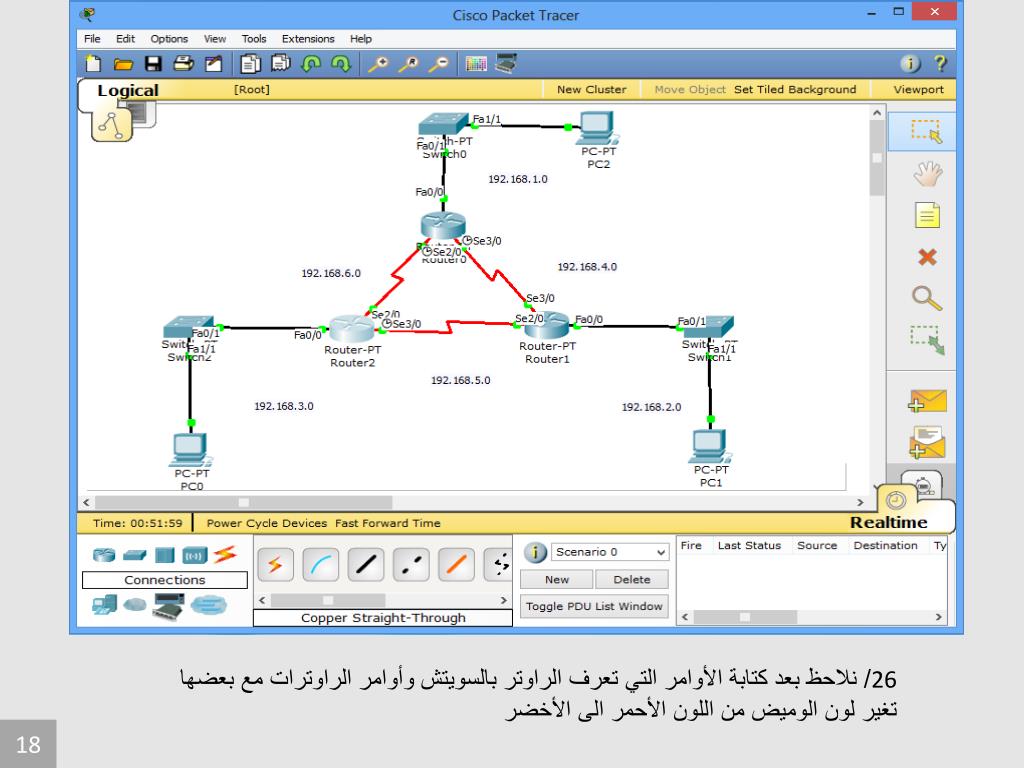The width and height of the screenshot is (1024, 768).
Task: Activate the red X Delete tool
Action: pos(927,257)
